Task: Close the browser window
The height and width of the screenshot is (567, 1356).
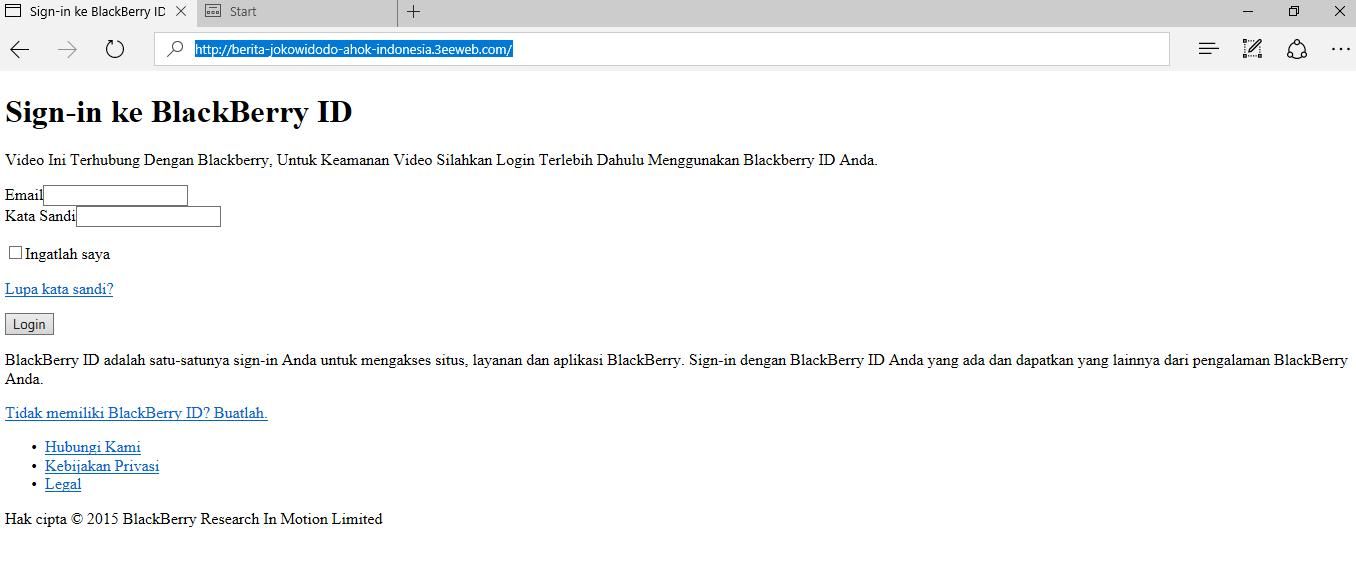Action: pyautogui.click(x=1339, y=12)
